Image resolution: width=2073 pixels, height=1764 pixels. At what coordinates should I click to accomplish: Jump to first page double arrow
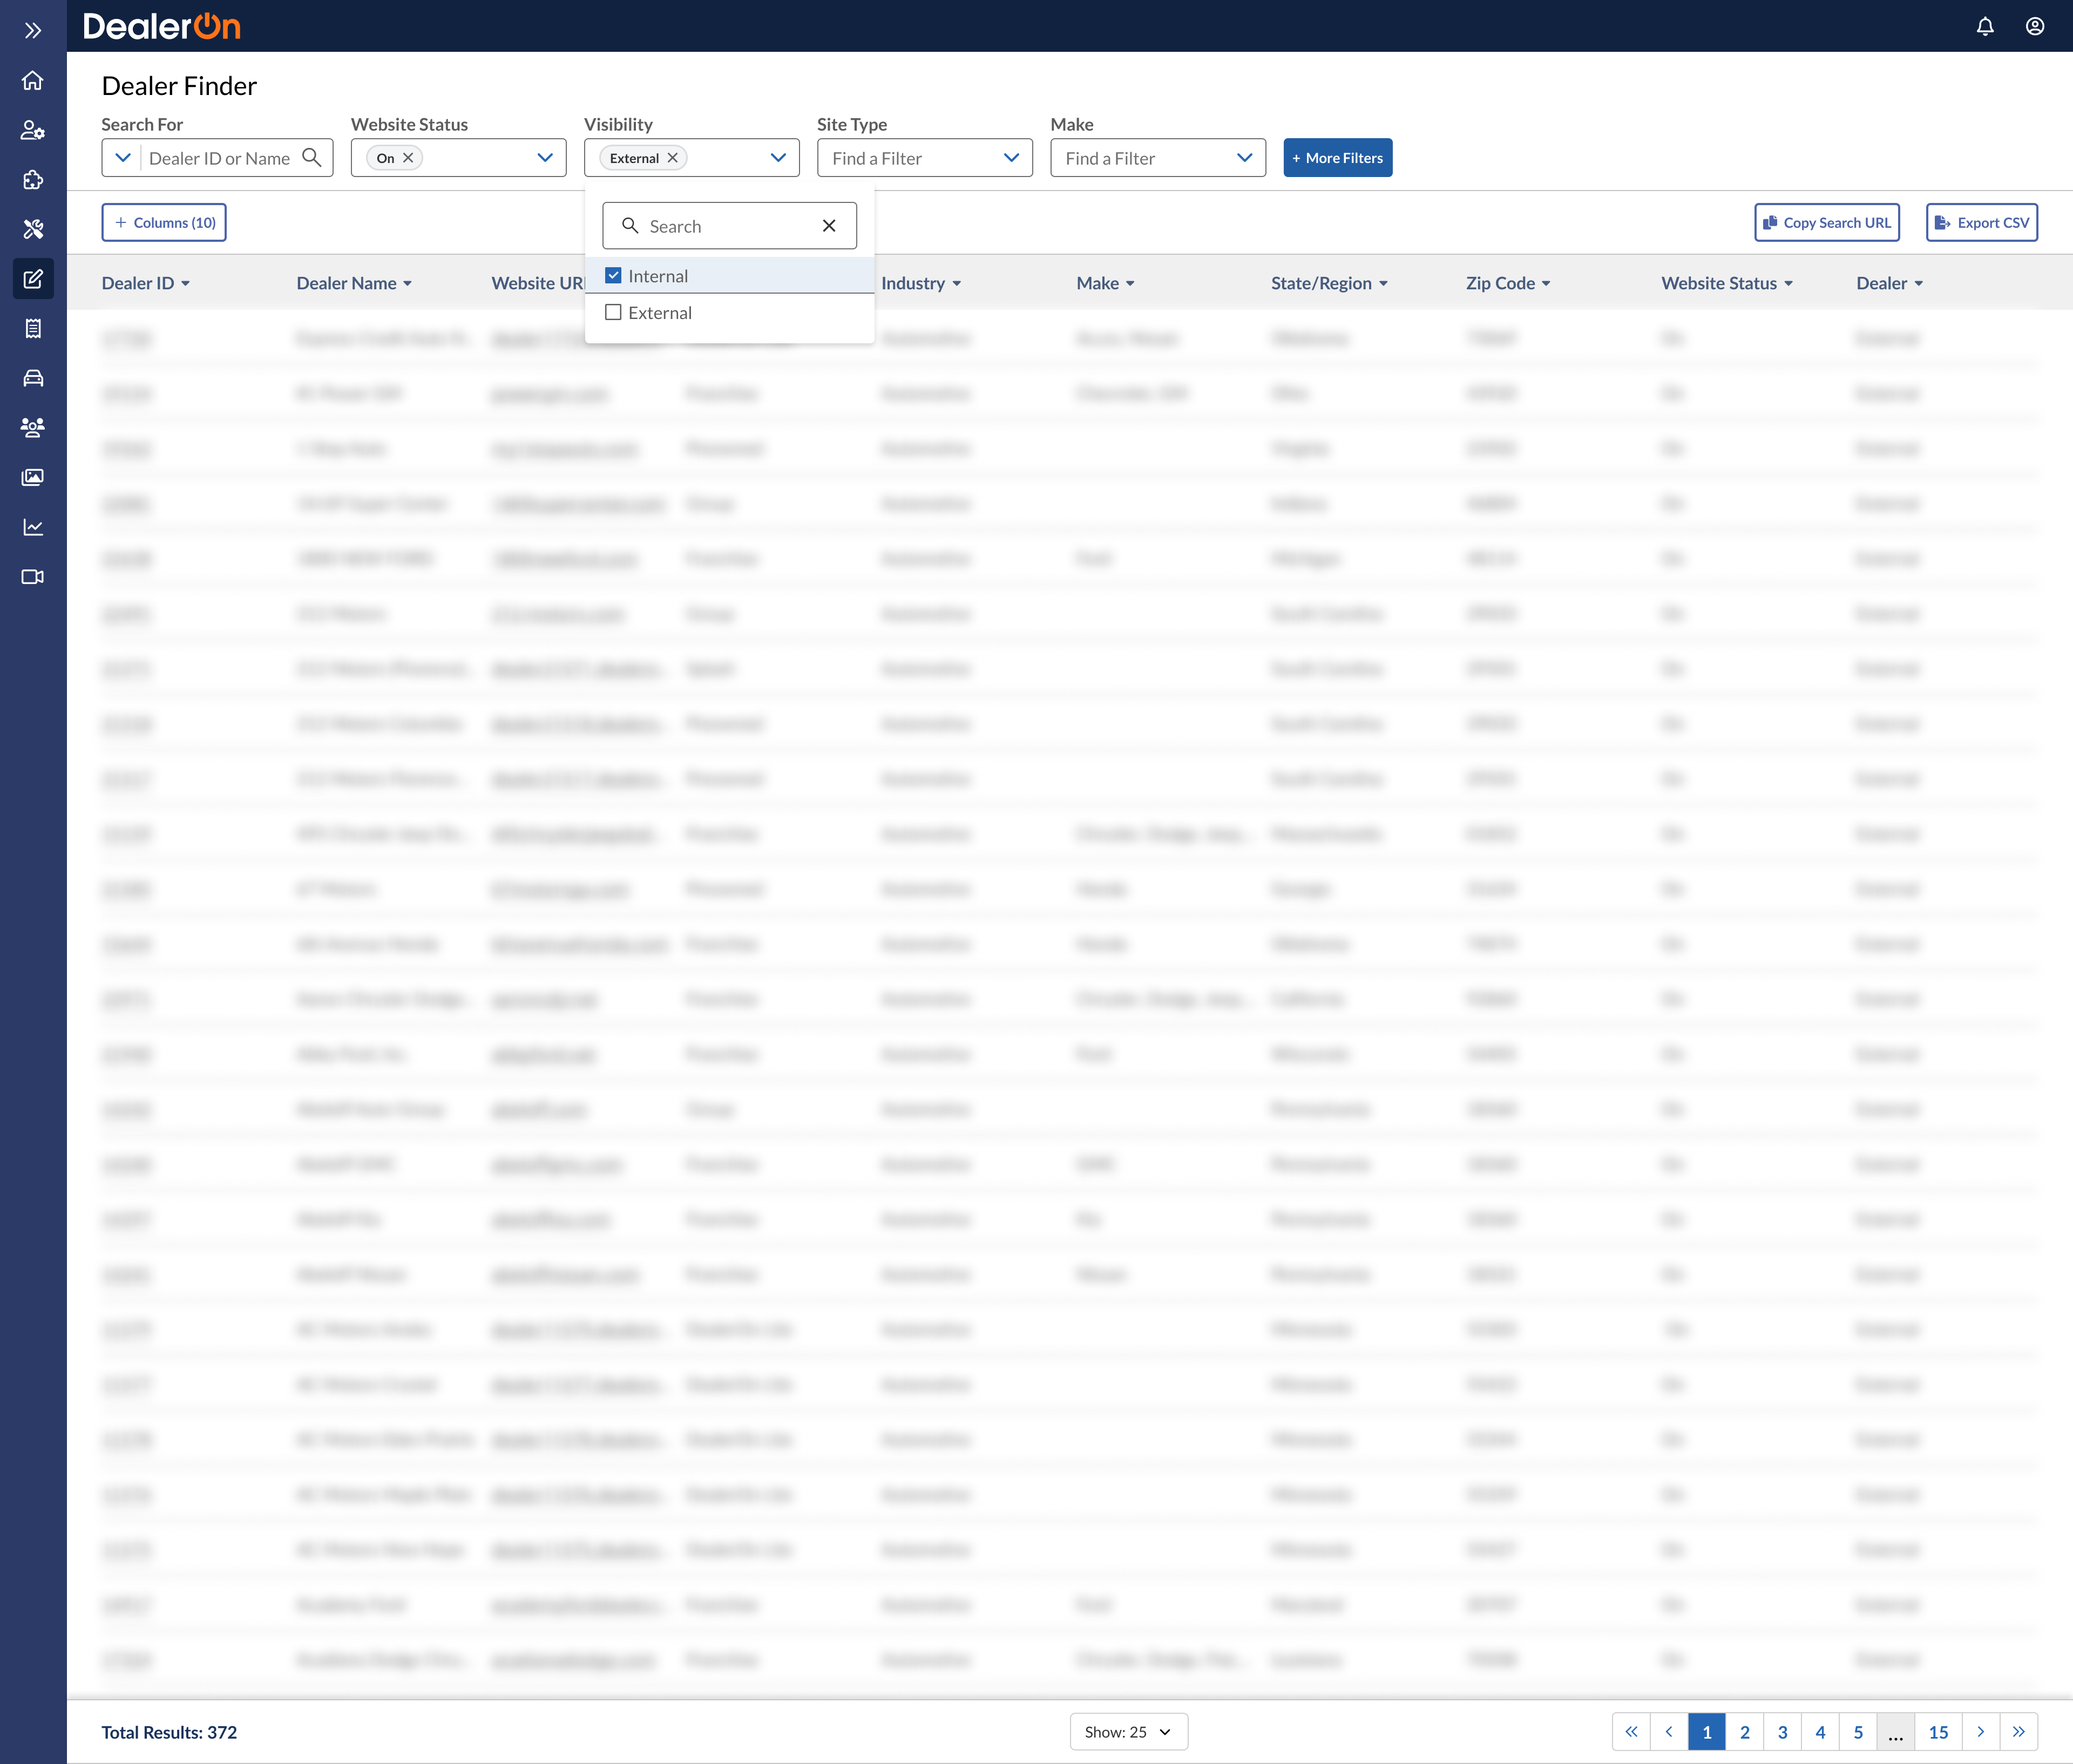tap(1631, 1732)
